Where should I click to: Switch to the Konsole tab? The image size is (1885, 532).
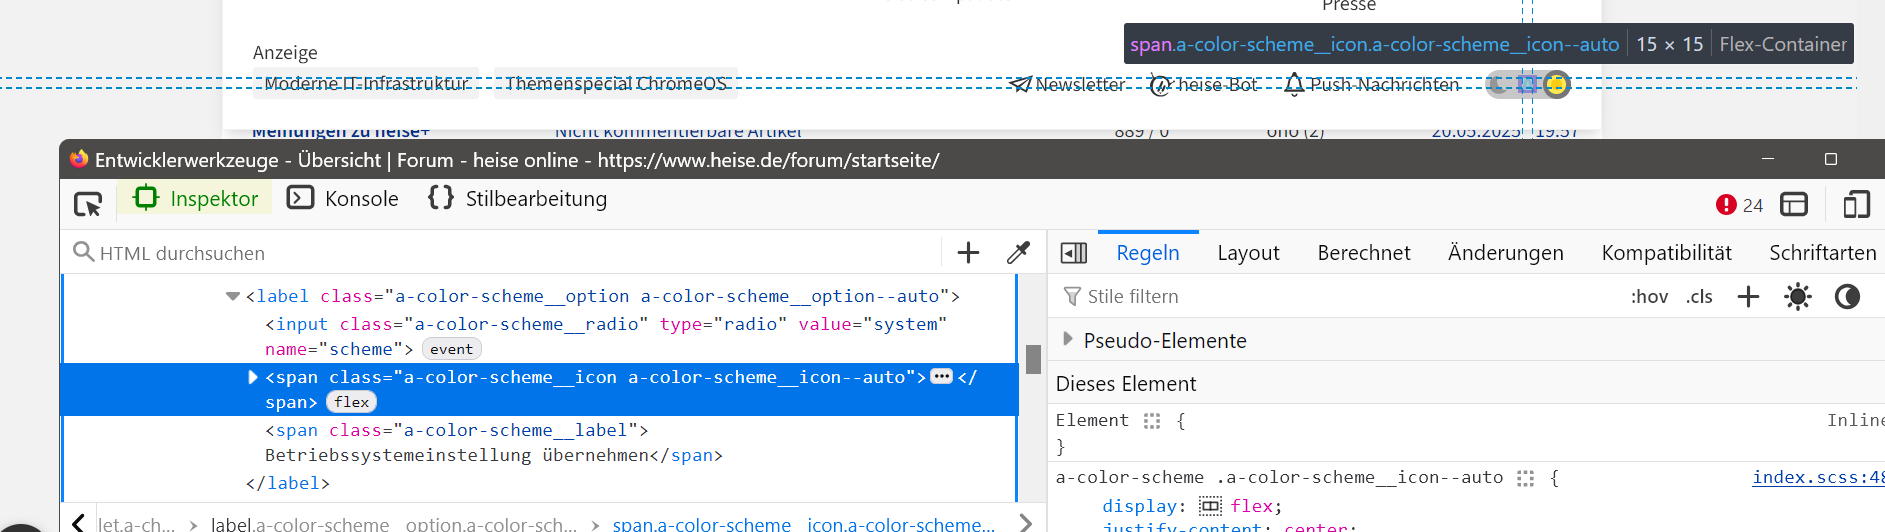(x=343, y=199)
